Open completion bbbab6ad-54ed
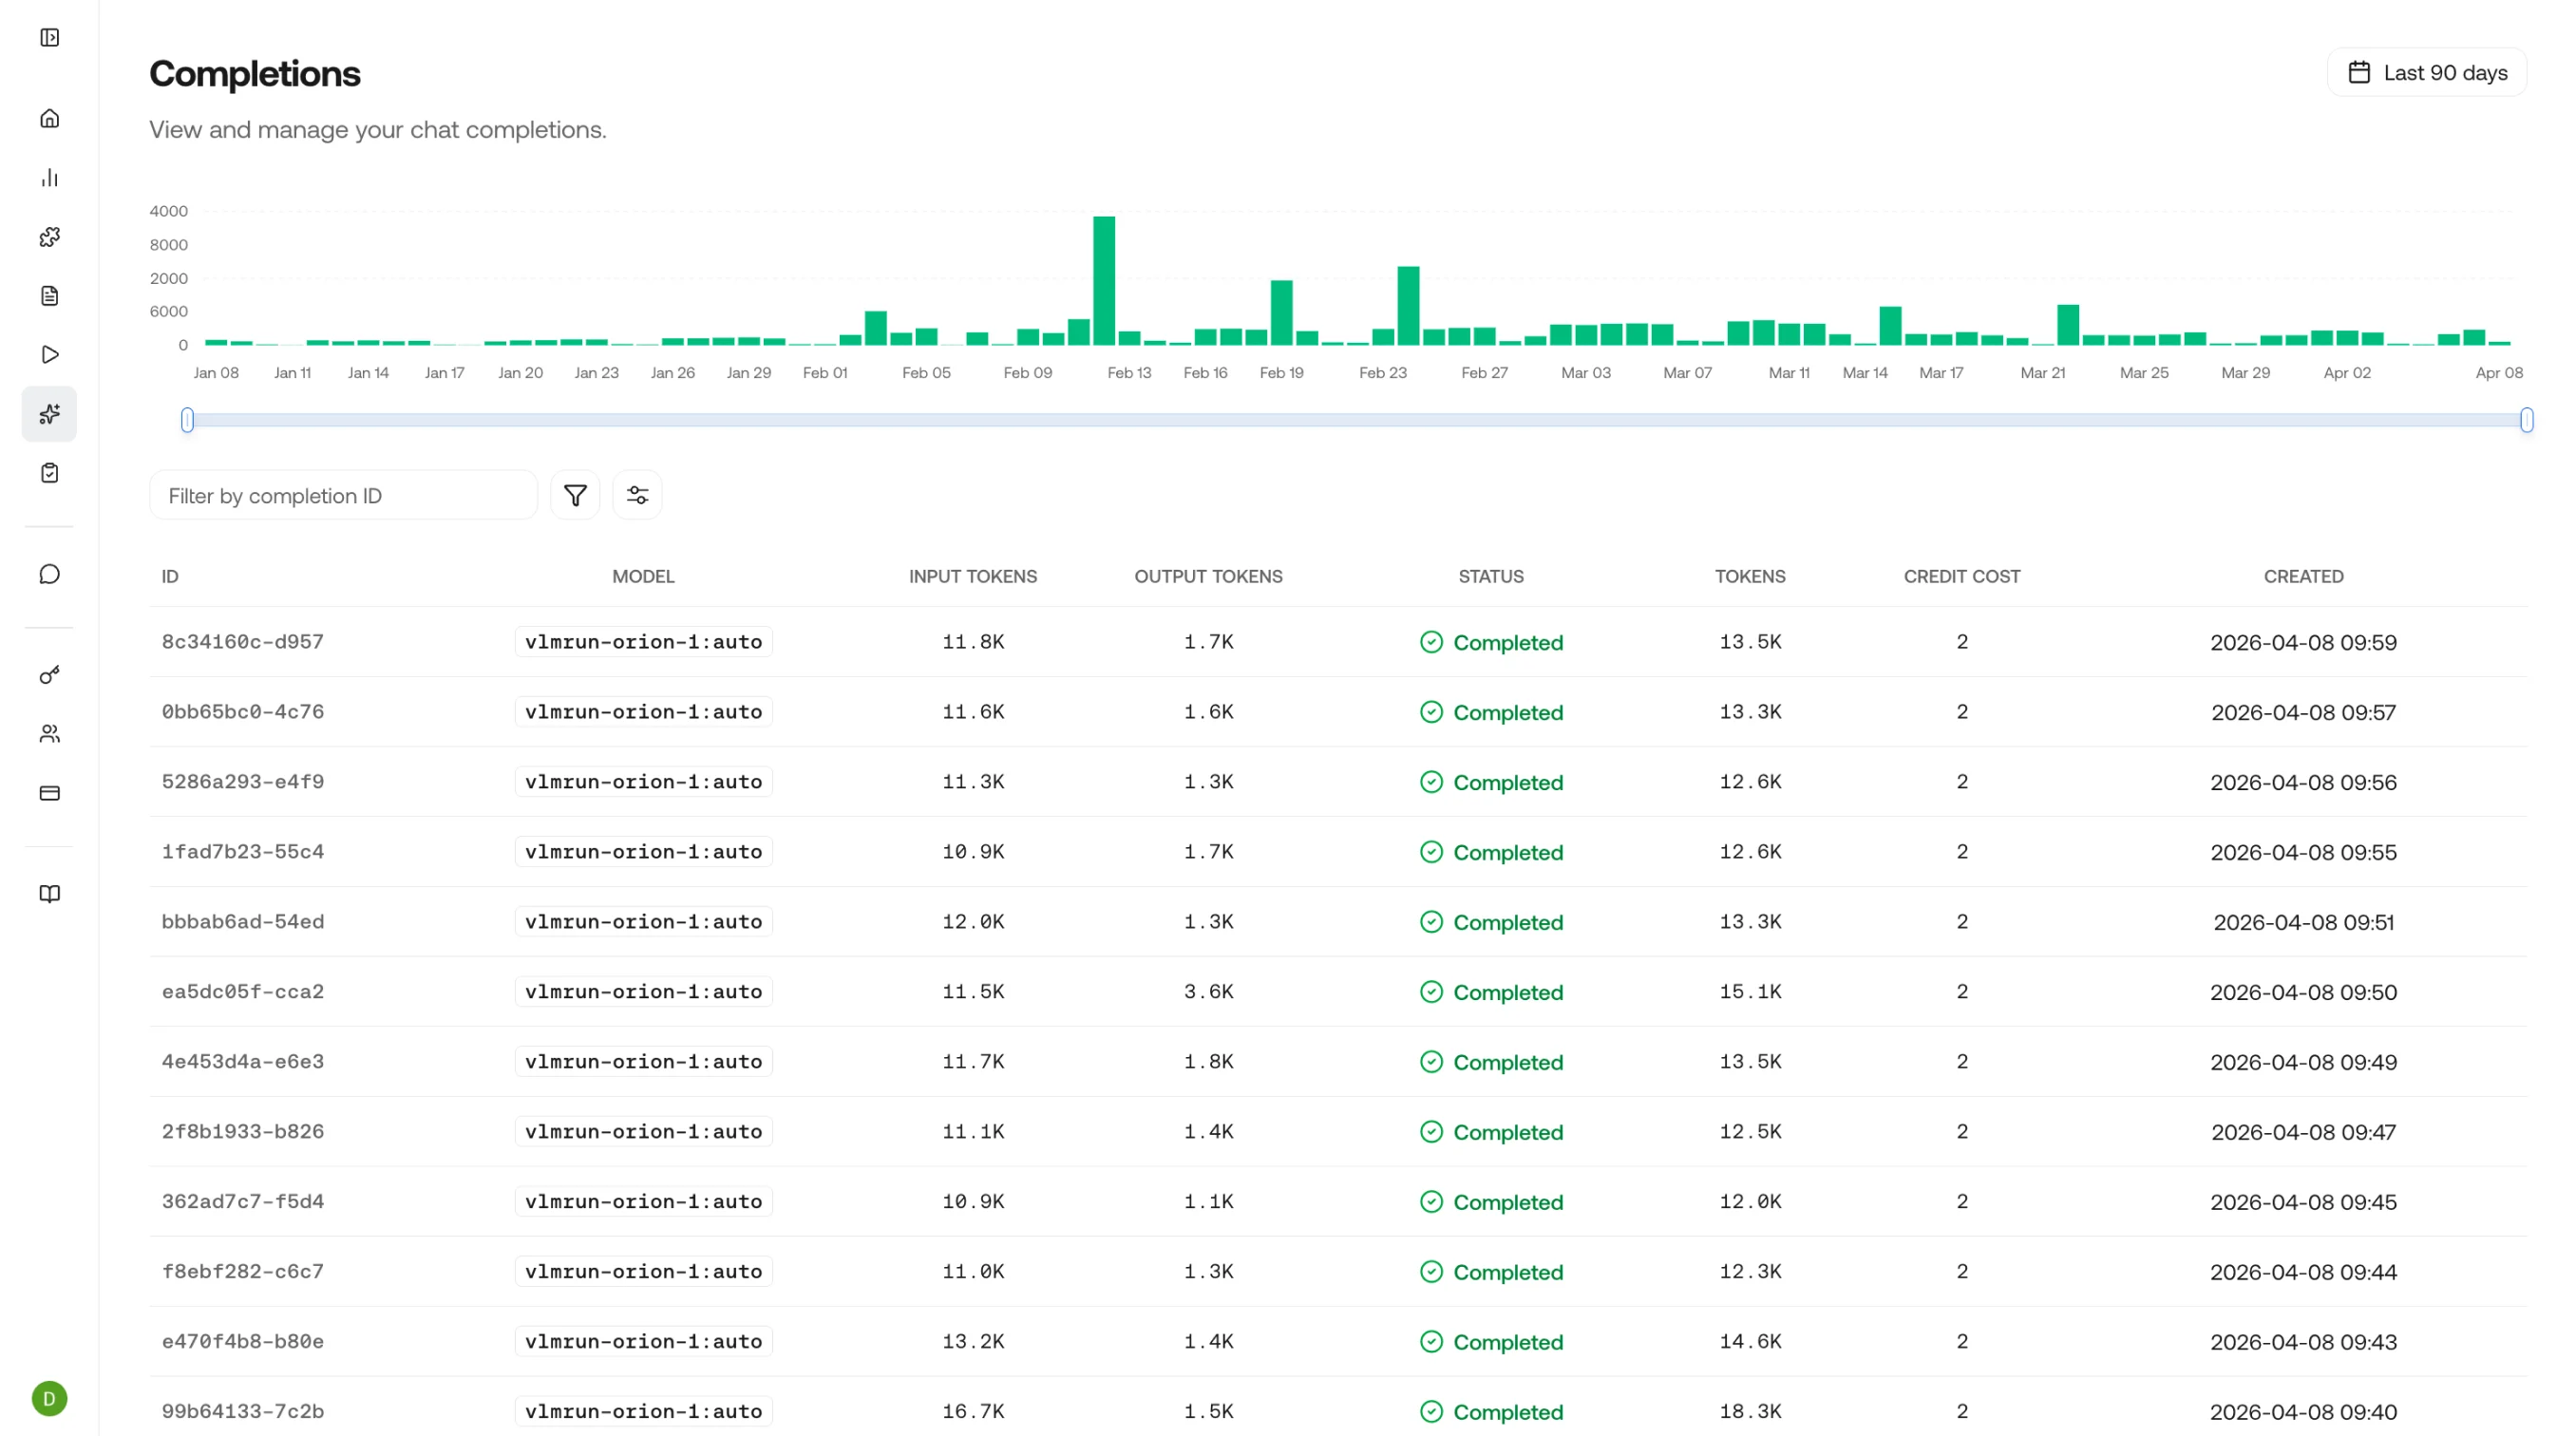The height and width of the screenshot is (1436, 2576). click(243, 922)
